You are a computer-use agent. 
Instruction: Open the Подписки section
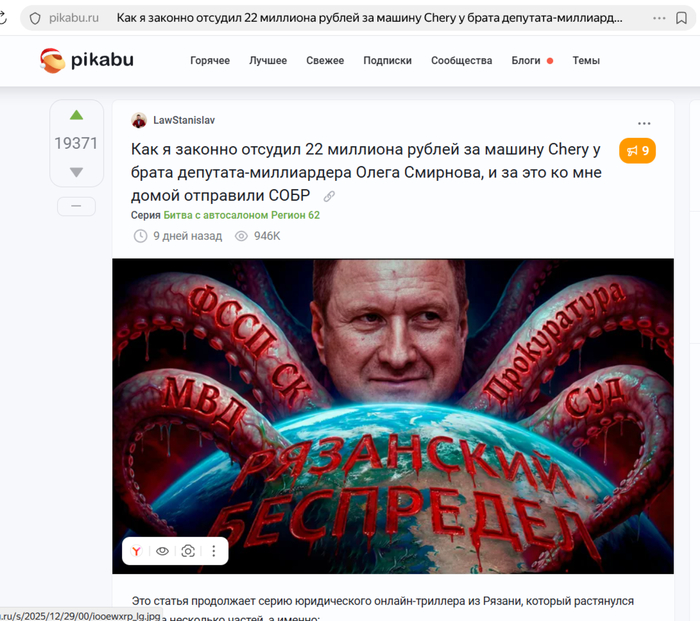388,60
